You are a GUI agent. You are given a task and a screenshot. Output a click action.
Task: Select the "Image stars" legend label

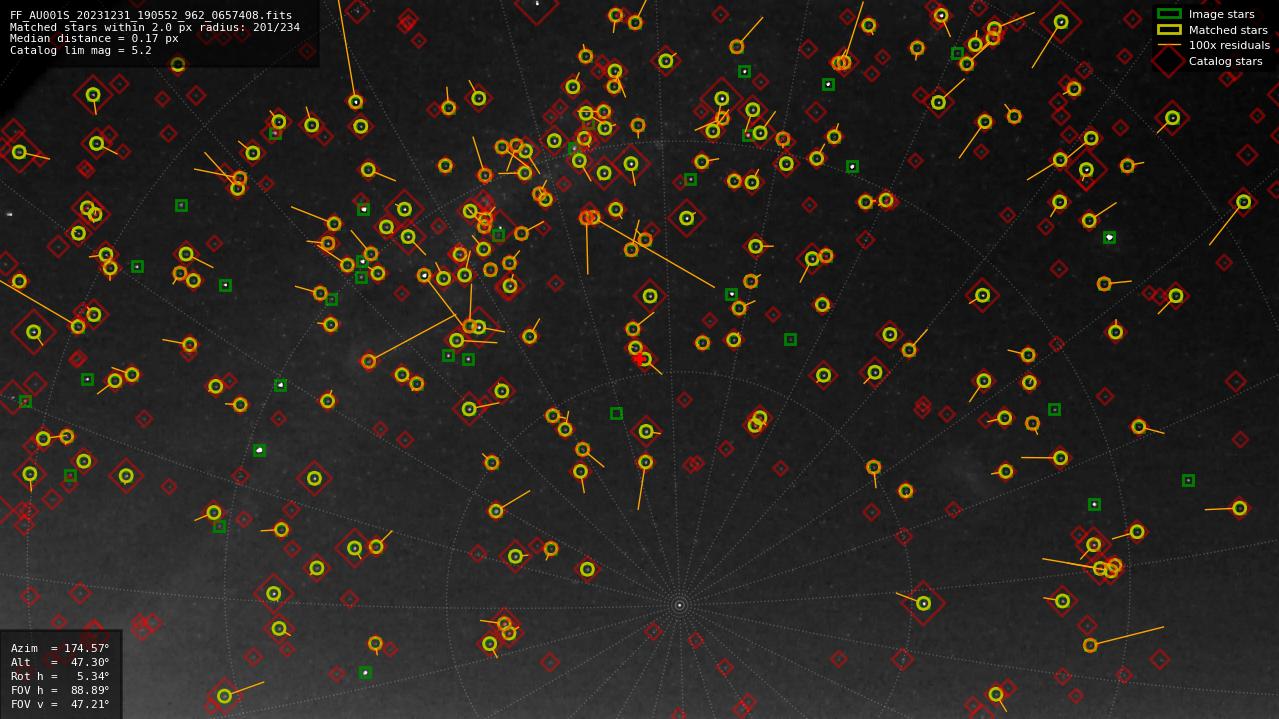(x=1221, y=14)
